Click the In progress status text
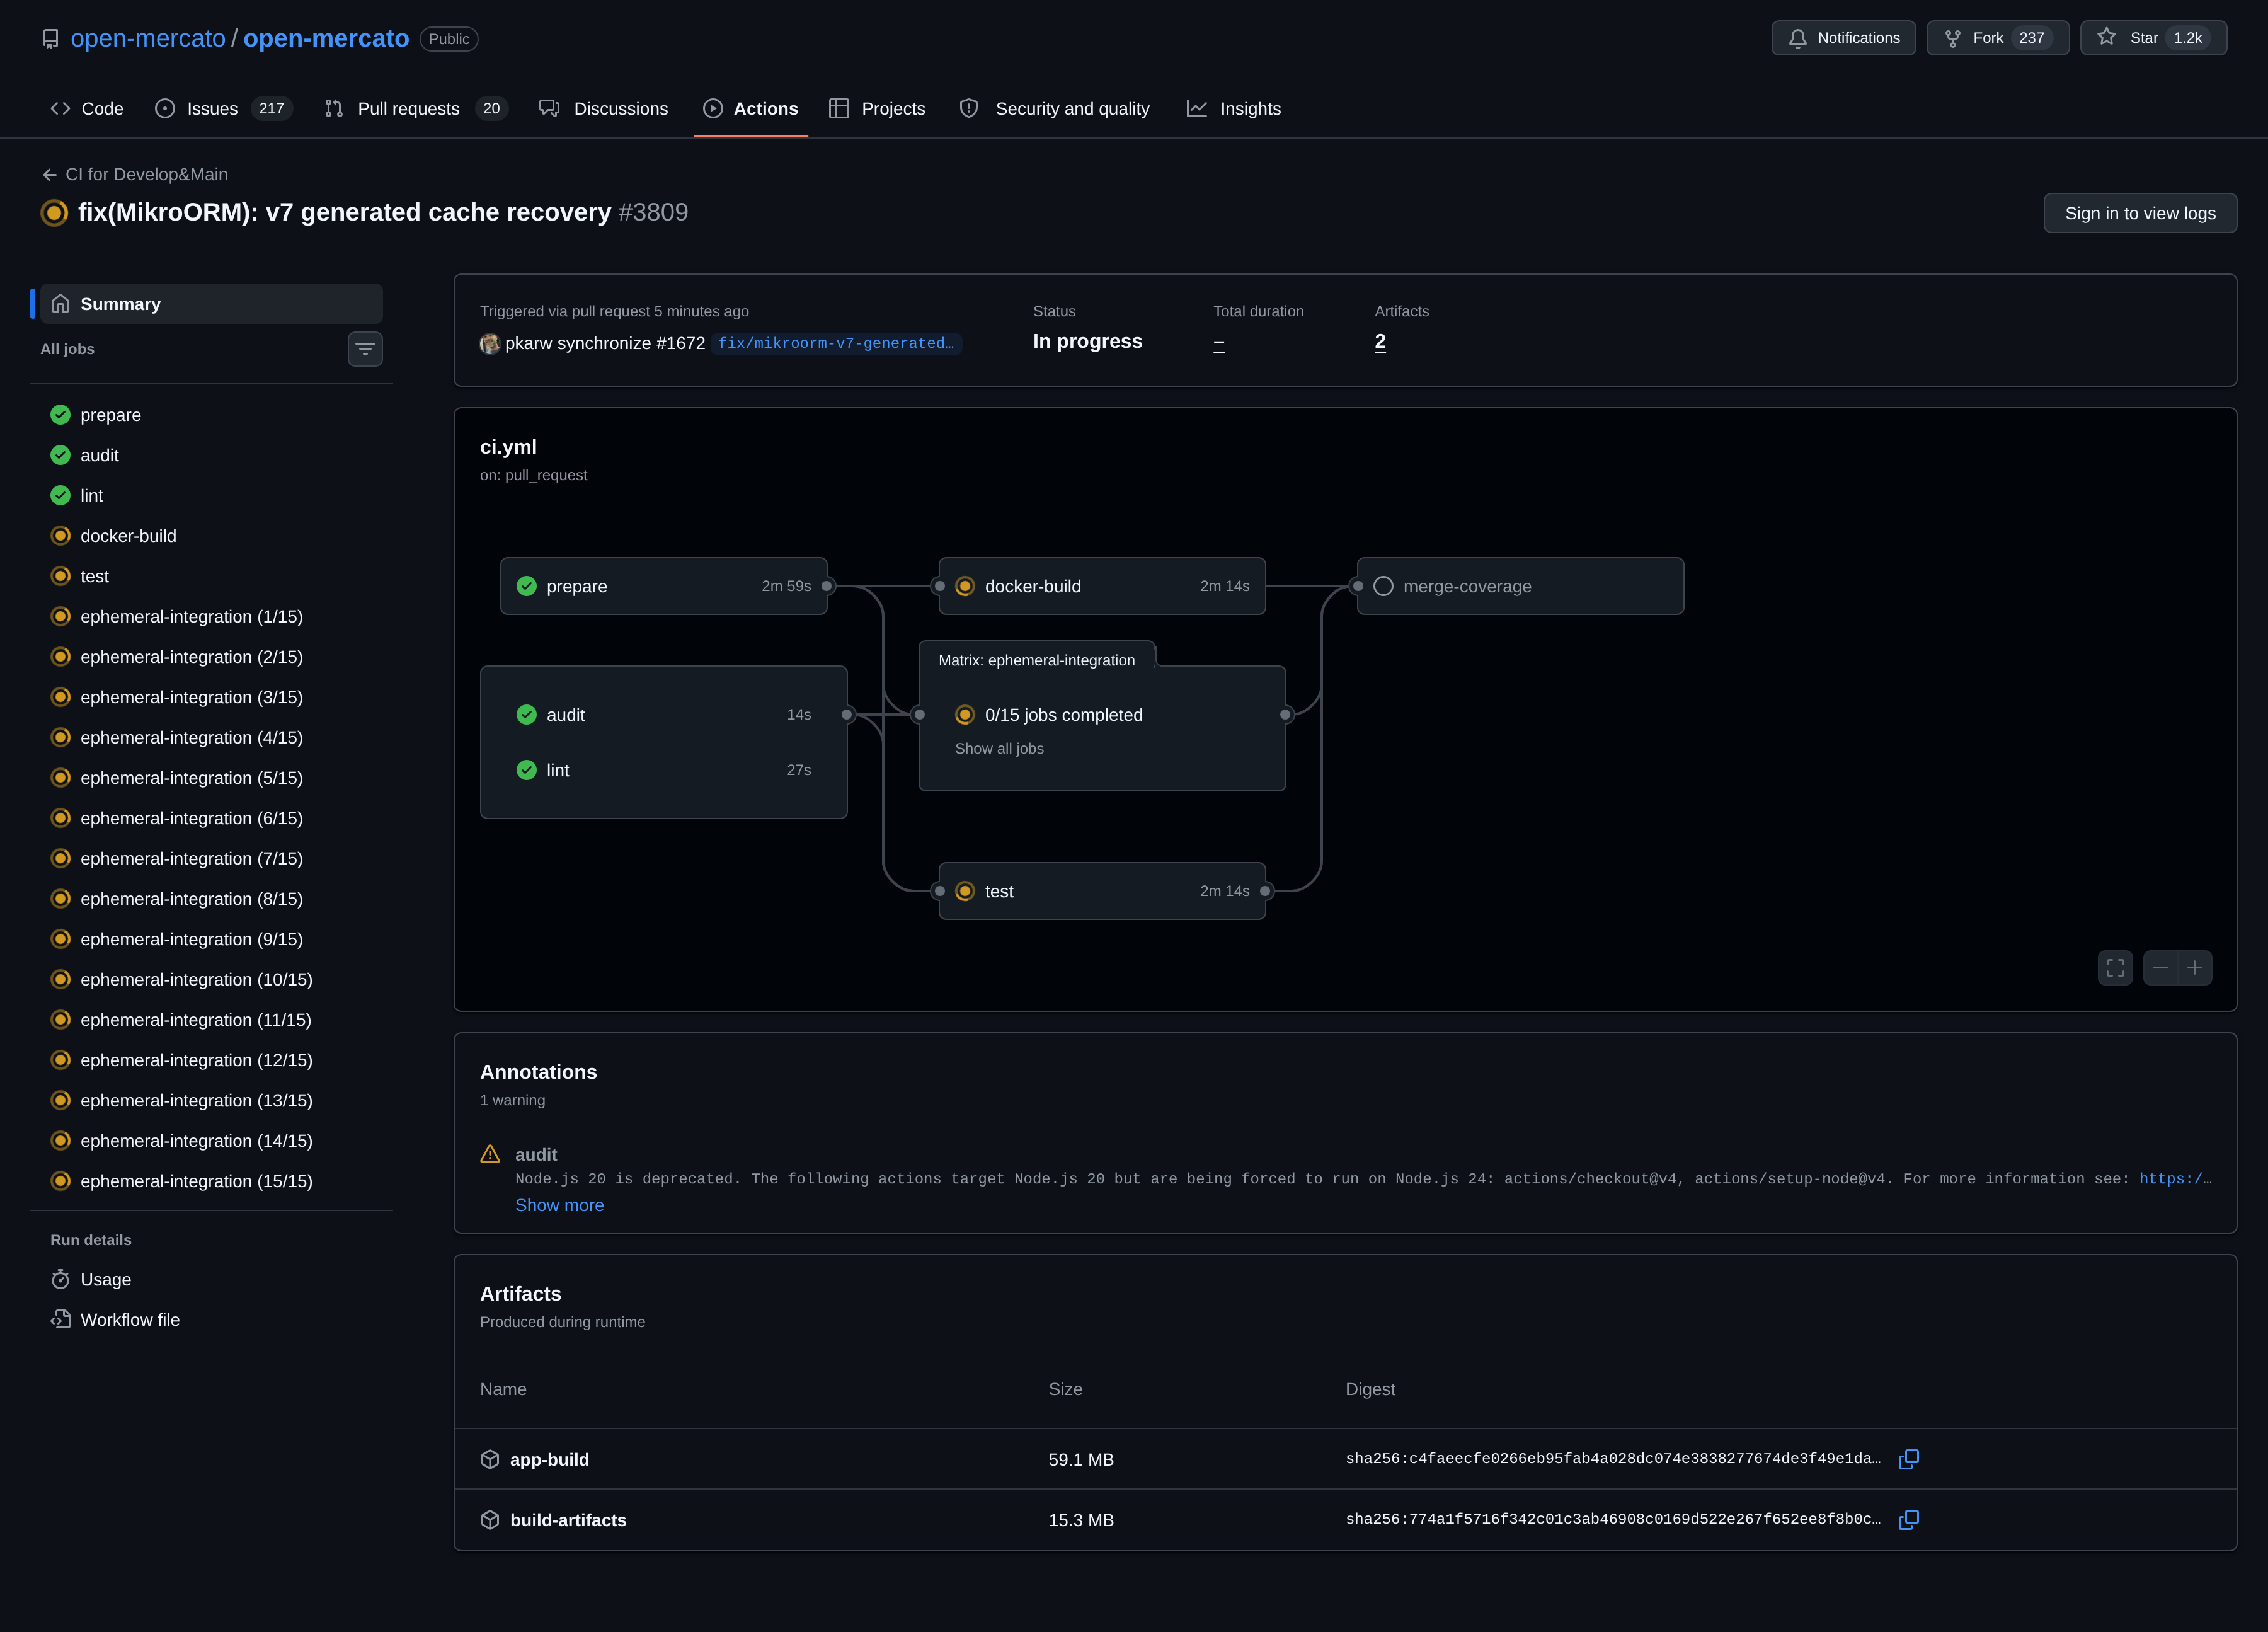Image resolution: width=2268 pixels, height=1632 pixels. (1087, 342)
